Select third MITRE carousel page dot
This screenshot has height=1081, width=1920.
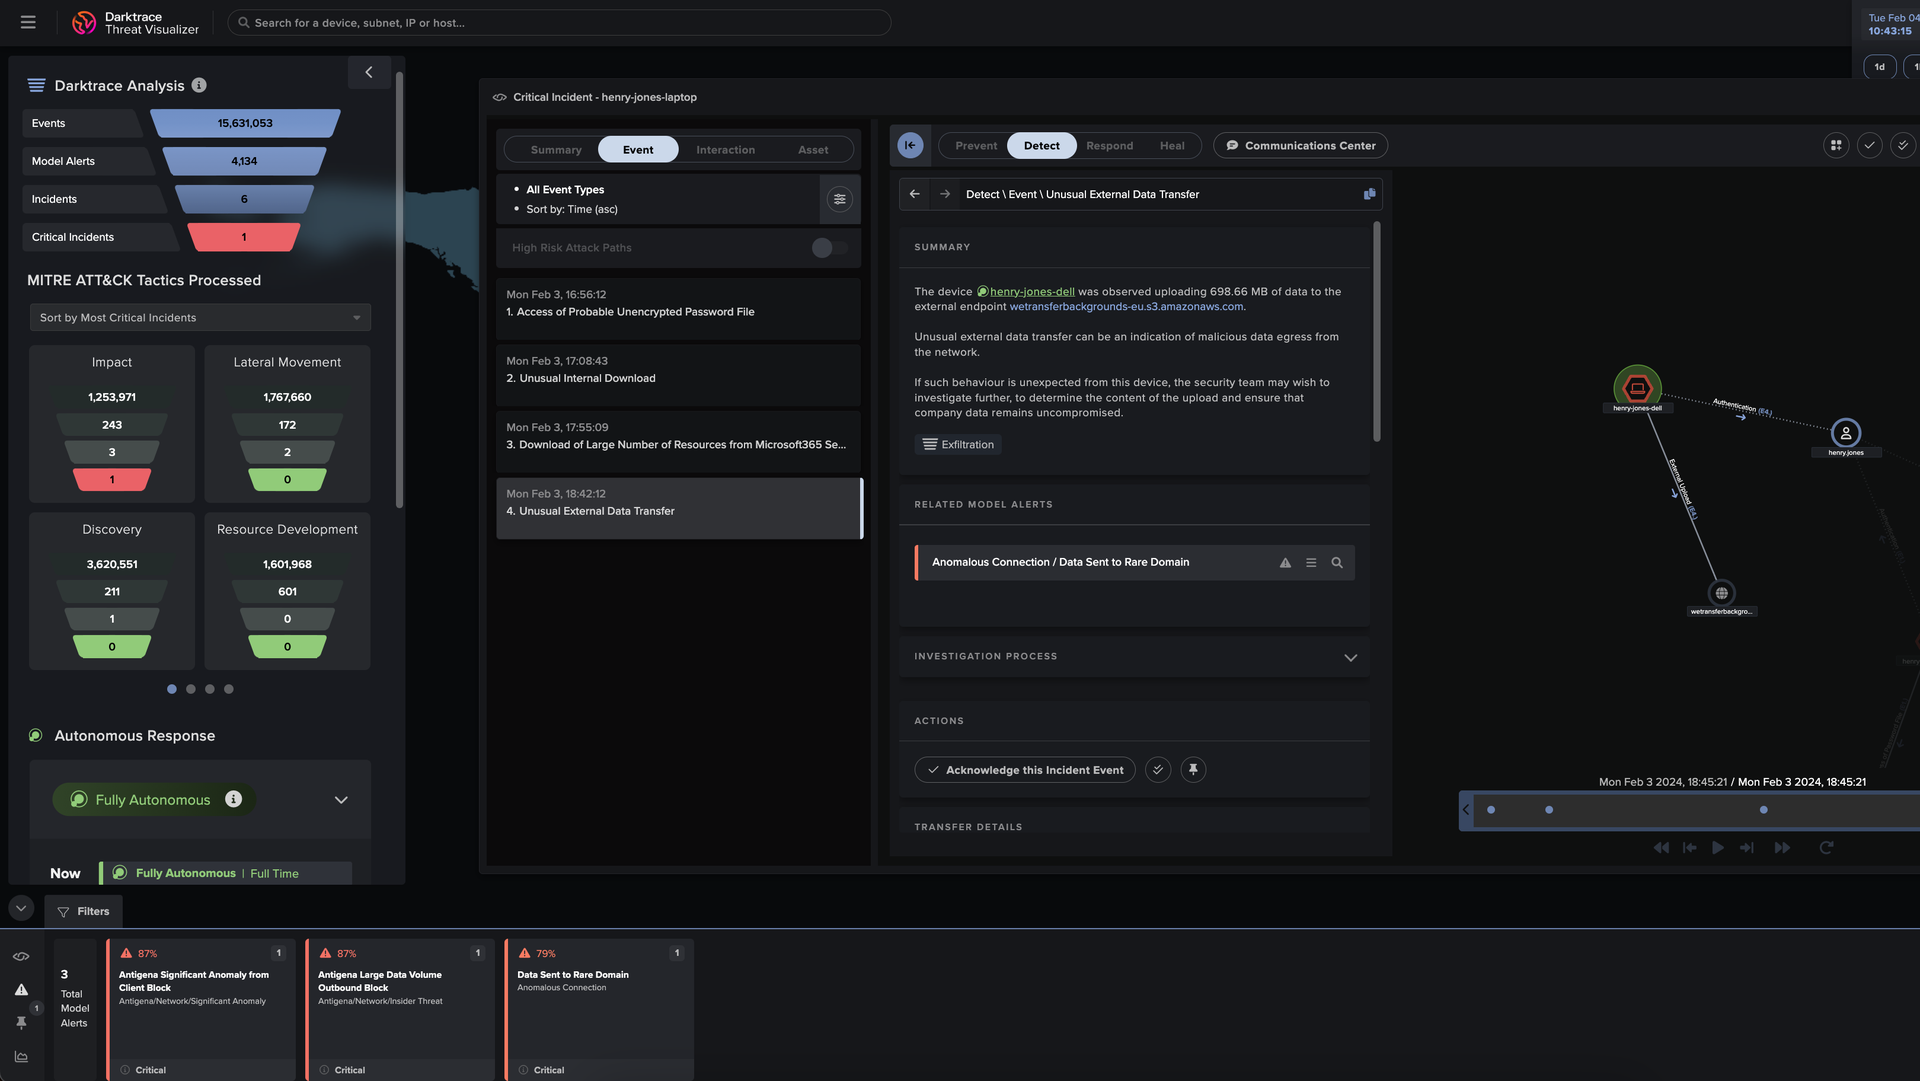pos(210,689)
